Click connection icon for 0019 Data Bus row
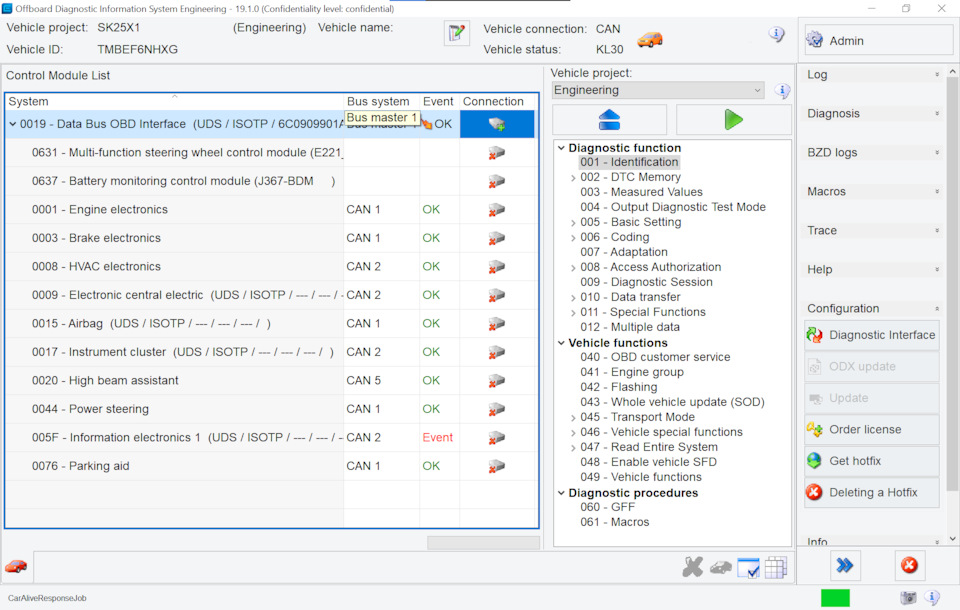The image size is (960, 610). [x=497, y=124]
